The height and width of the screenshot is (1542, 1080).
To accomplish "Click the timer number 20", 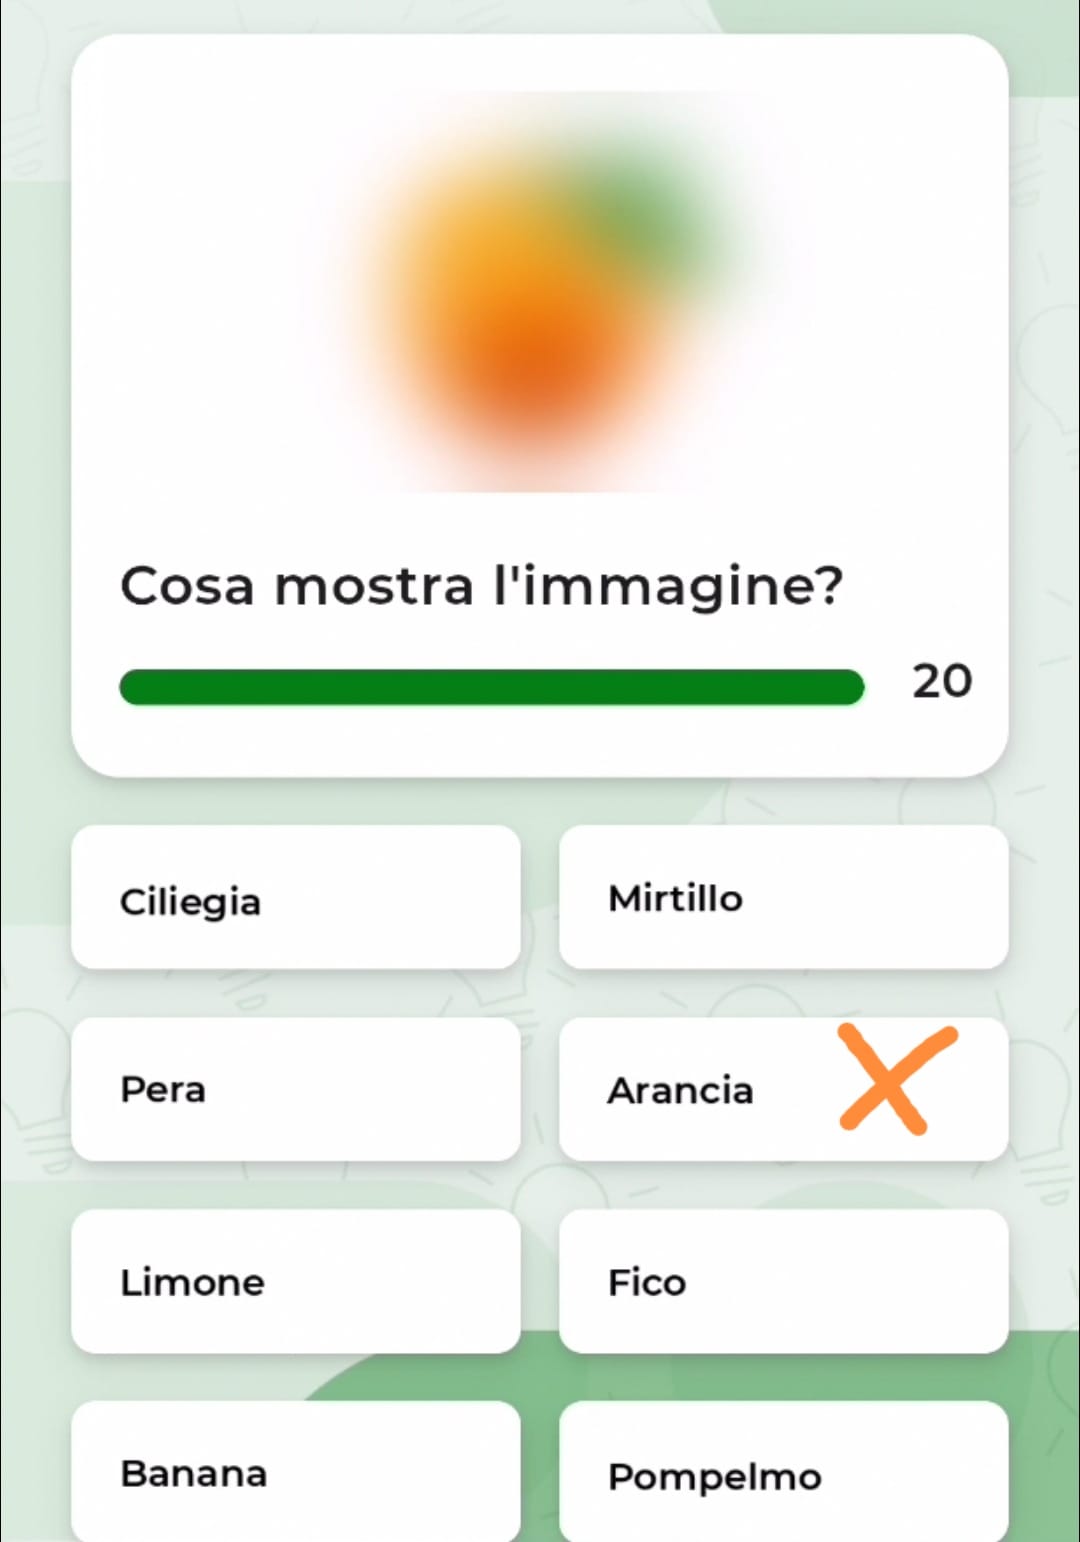I will pos(942,681).
